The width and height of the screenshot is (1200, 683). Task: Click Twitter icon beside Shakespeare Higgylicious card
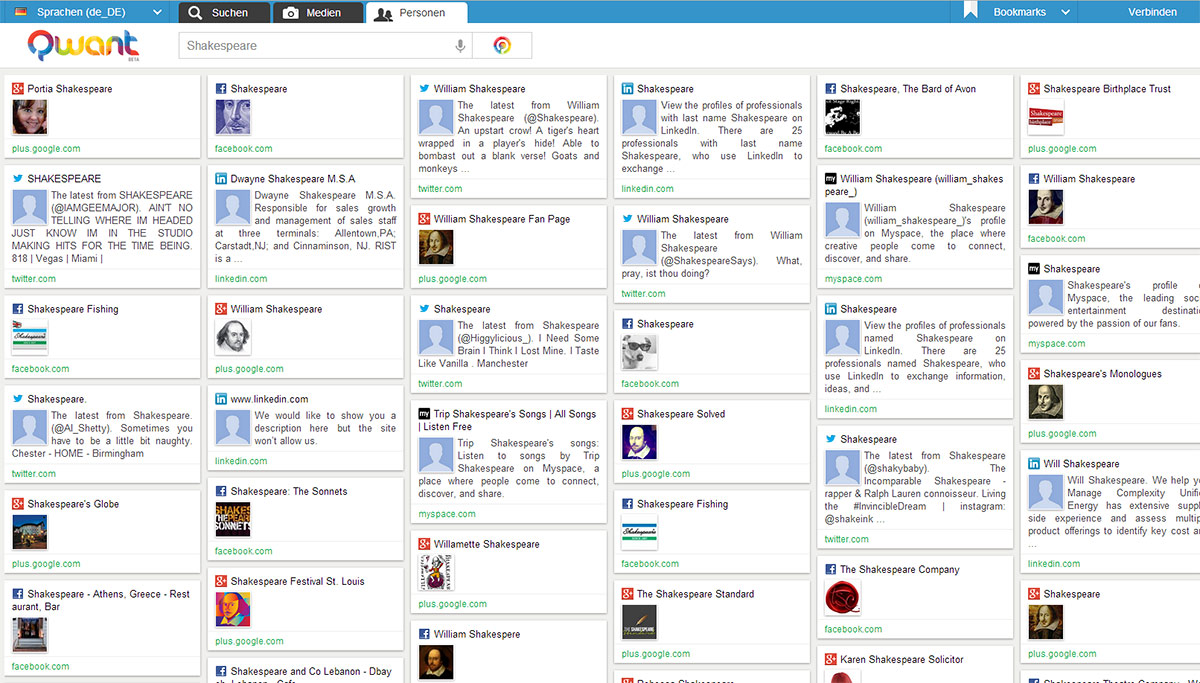pos(424,309)
